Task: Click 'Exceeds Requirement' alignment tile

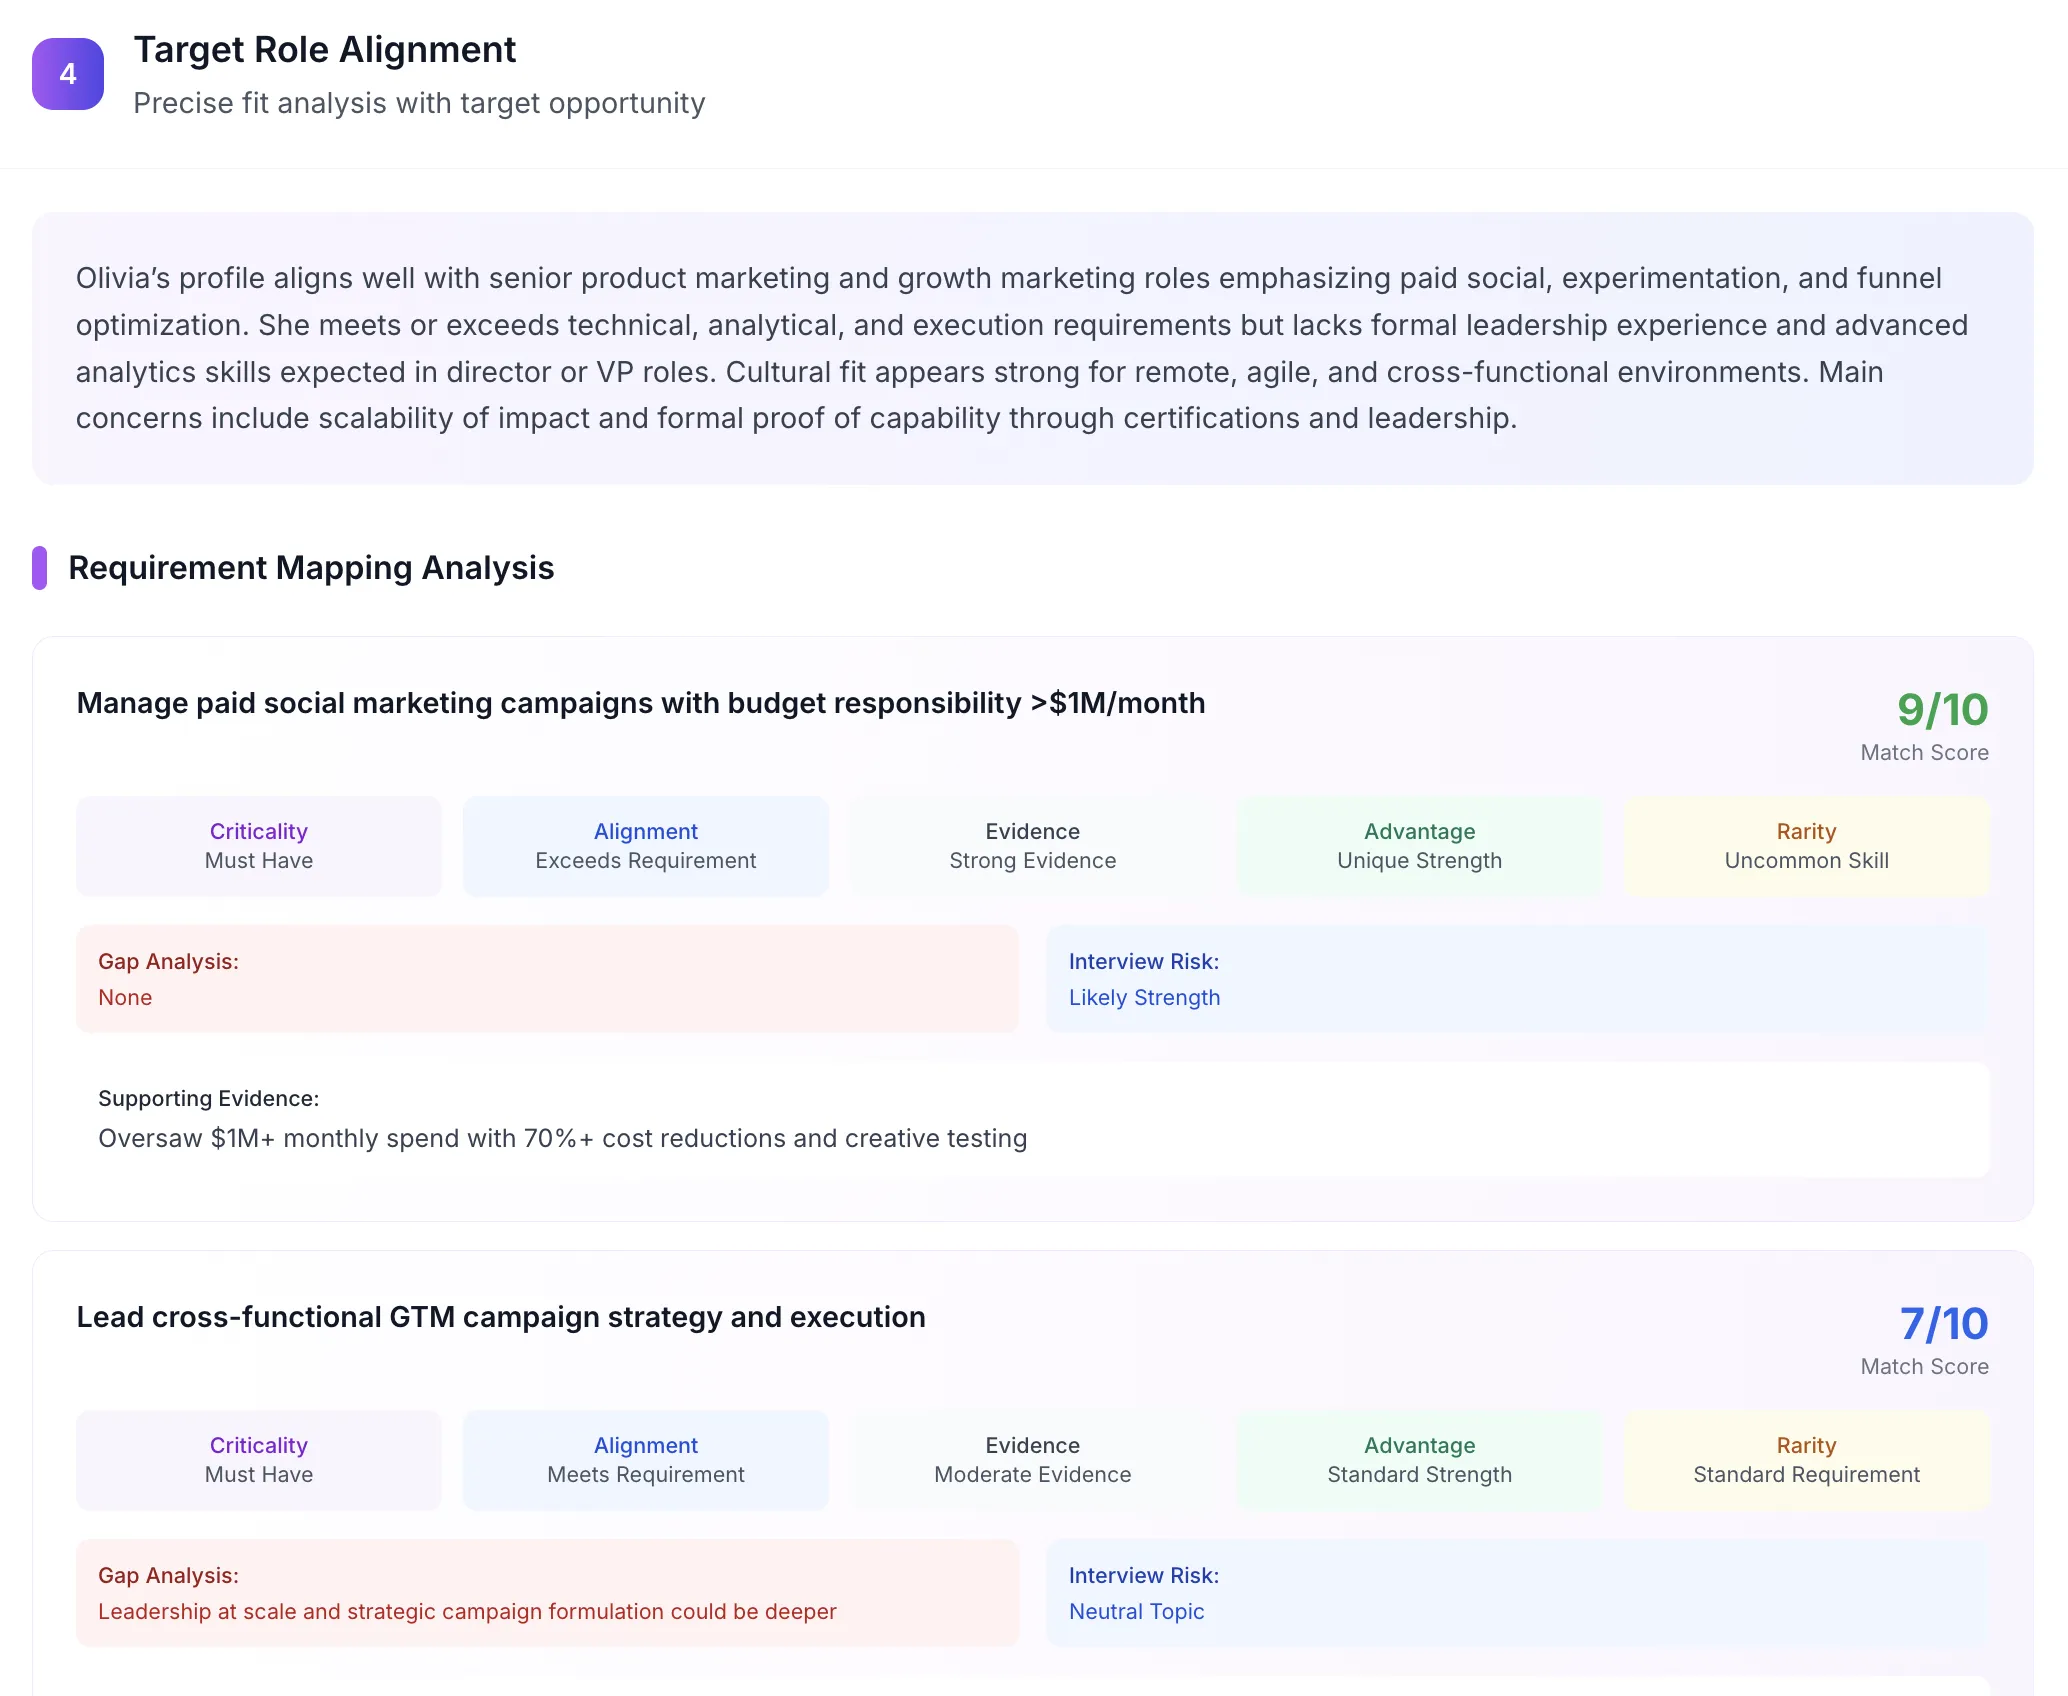Action: (646, 846)
